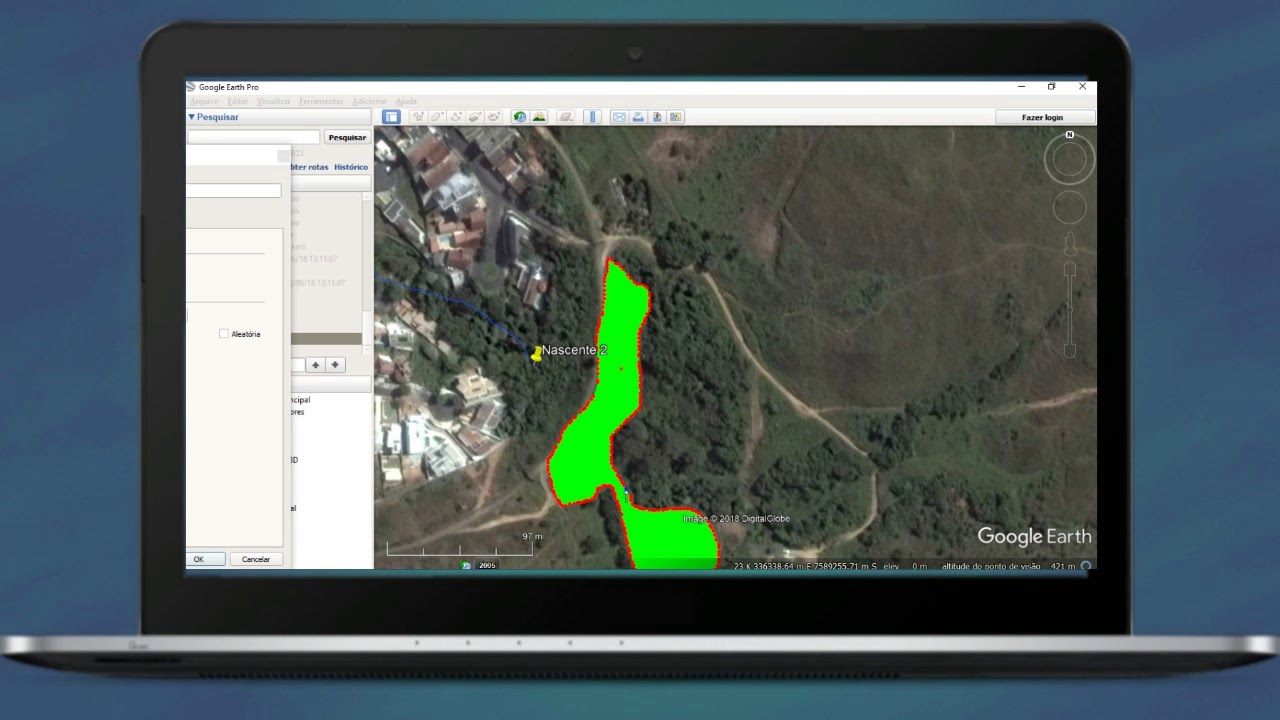Viewport: 1280px width, 720px height.
Task: Click the Pesquisar search button
Action: (347, 137)
